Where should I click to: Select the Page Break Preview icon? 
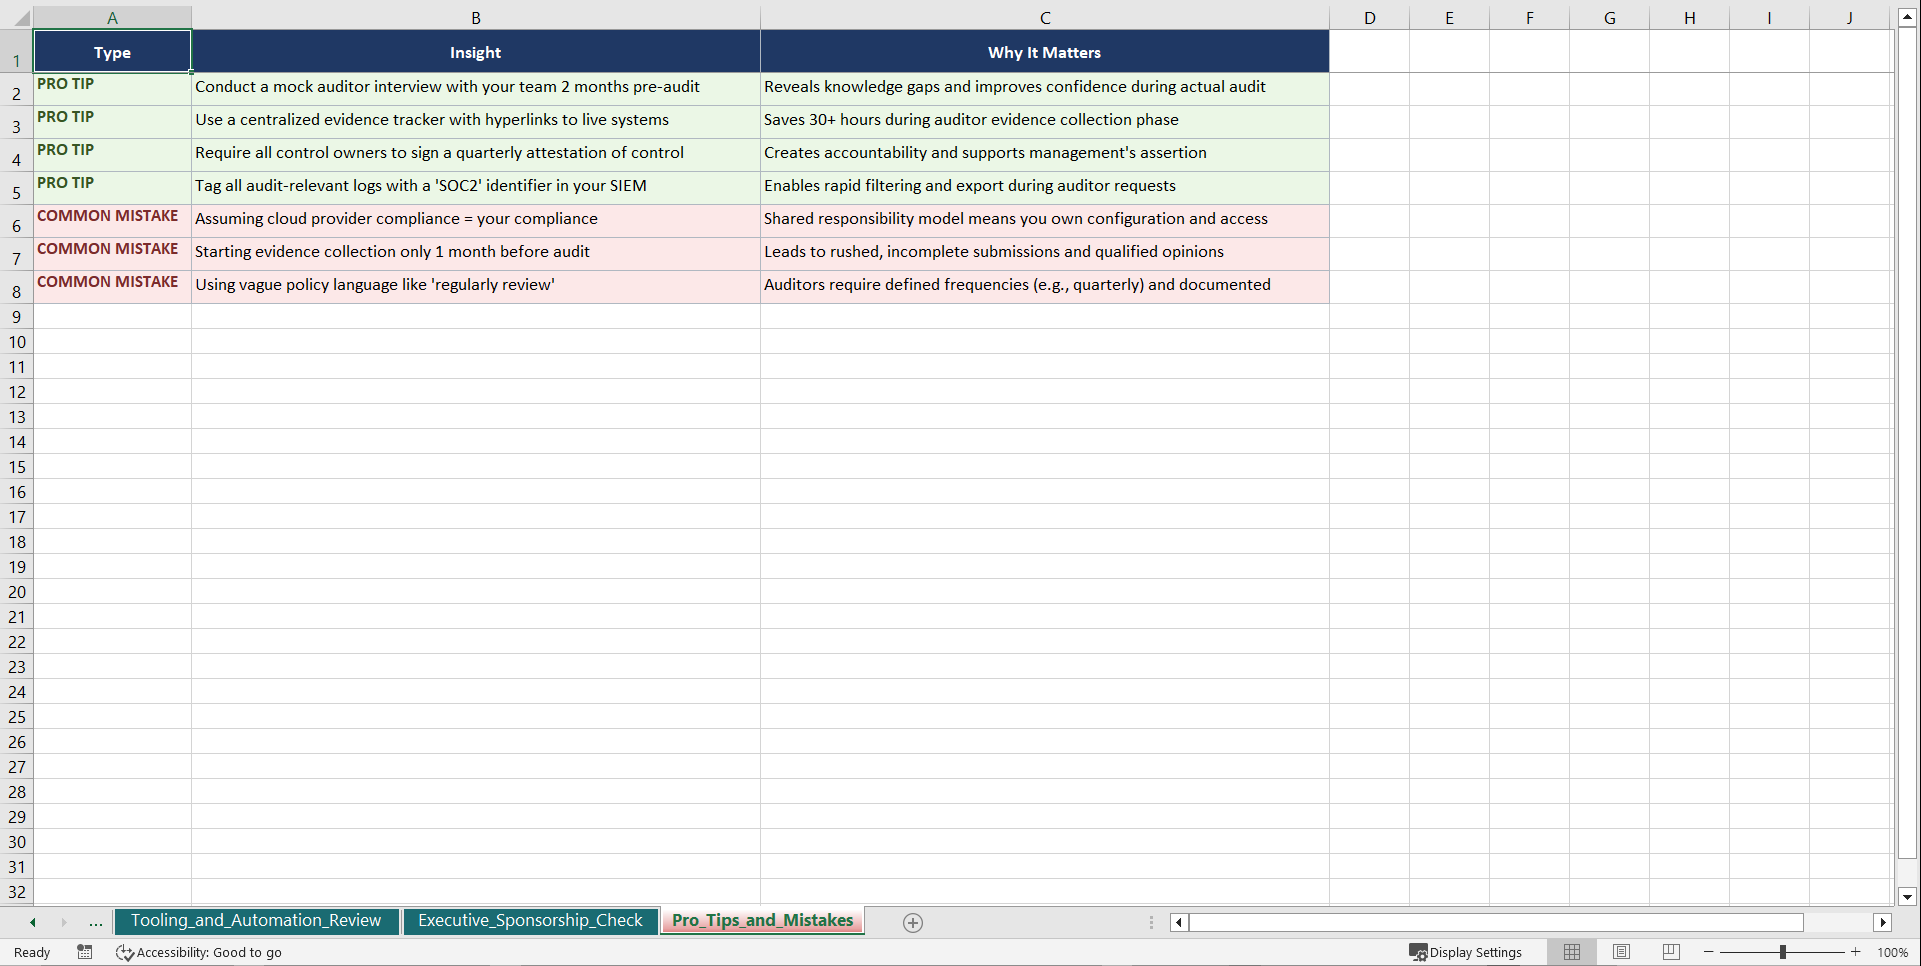tap(1670, 952)
